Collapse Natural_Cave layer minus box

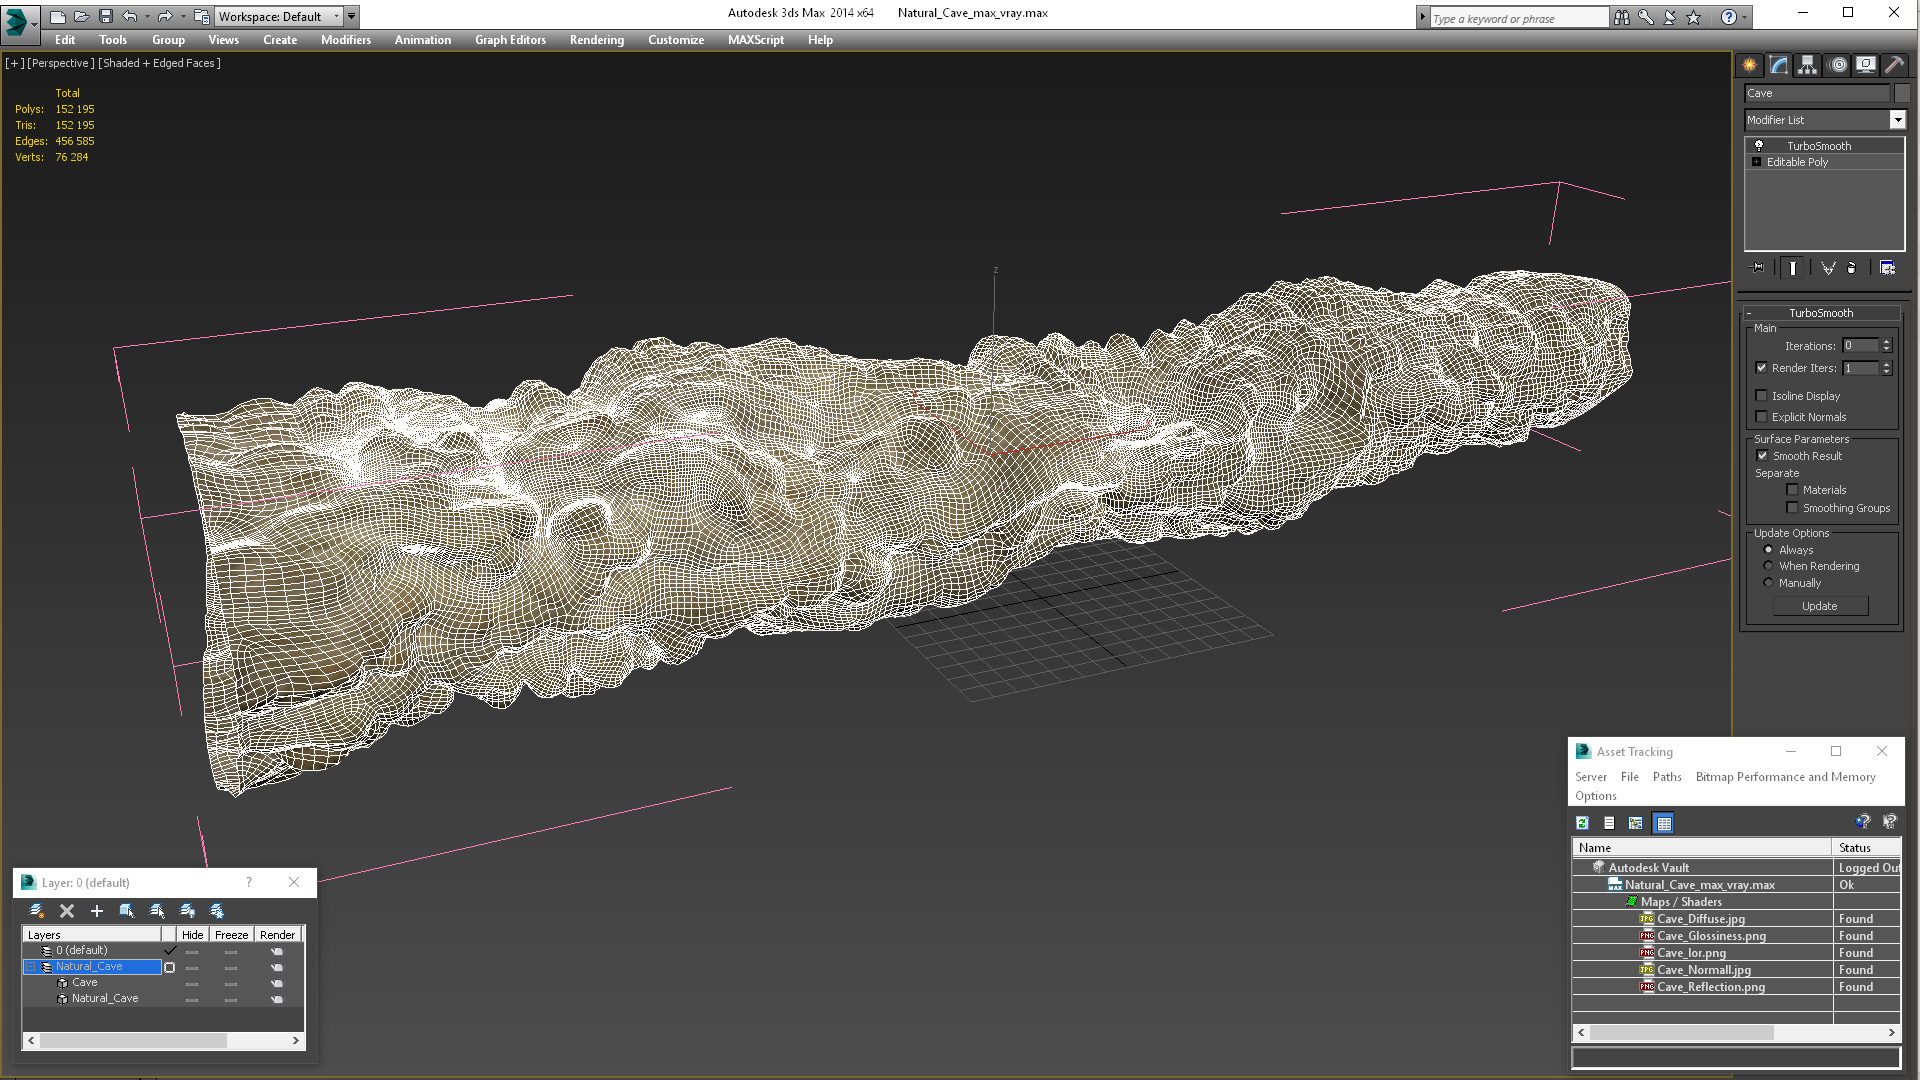pyautogui.click(x=31, y=967)
